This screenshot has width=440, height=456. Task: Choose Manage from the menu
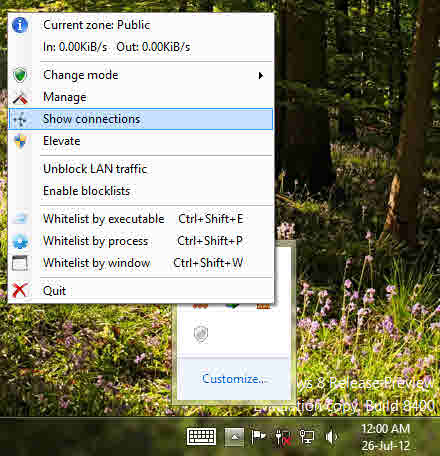[x=140, y=97]
